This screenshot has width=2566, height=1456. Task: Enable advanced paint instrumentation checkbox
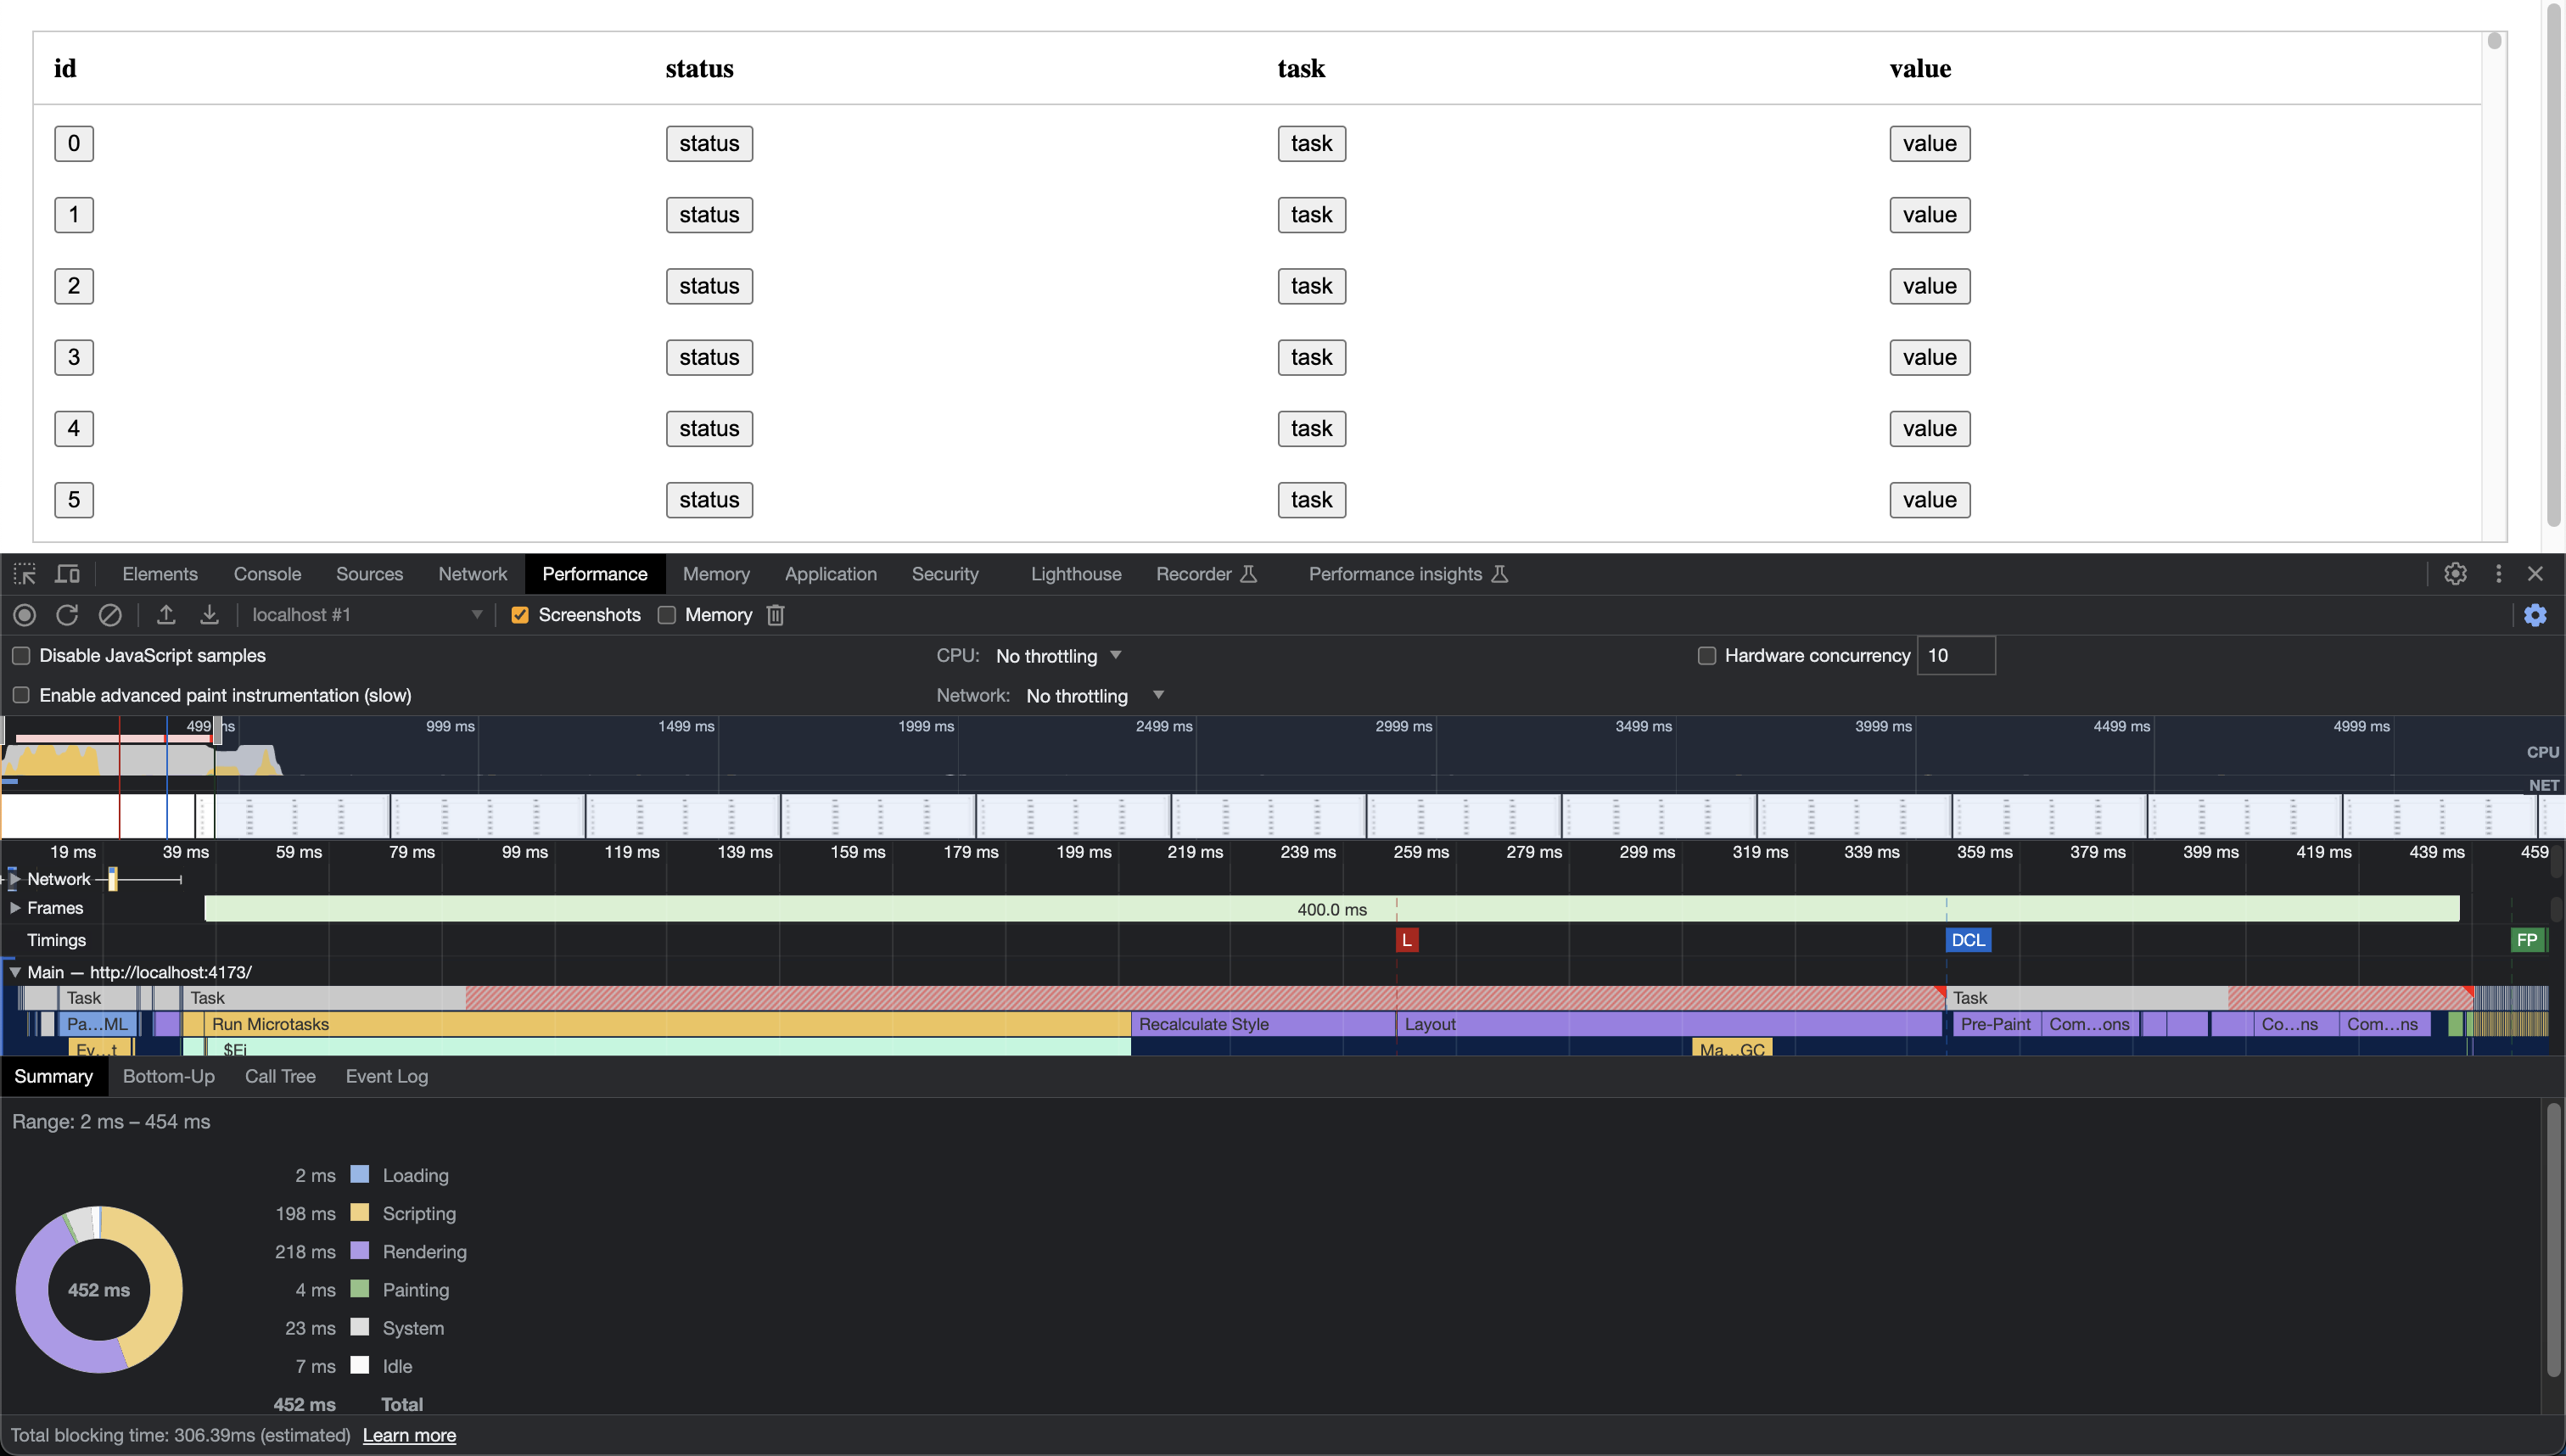coord(21,695)
